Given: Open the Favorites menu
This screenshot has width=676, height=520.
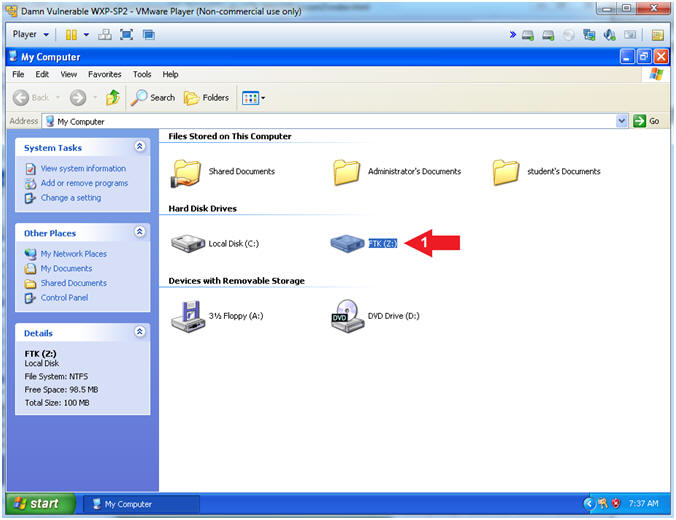Looking at the screenshot, I should (x=104, y=75).
